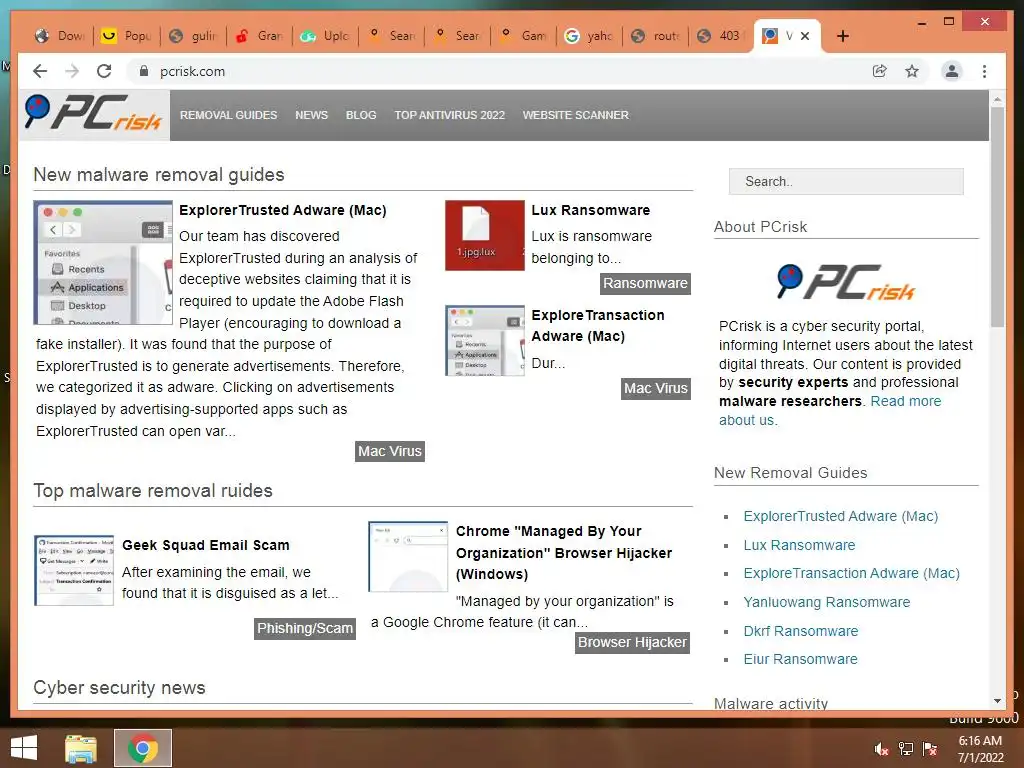Screen dimensions: 1024x768
Task: Open Windows Start menu
Action: click(24, 748)
